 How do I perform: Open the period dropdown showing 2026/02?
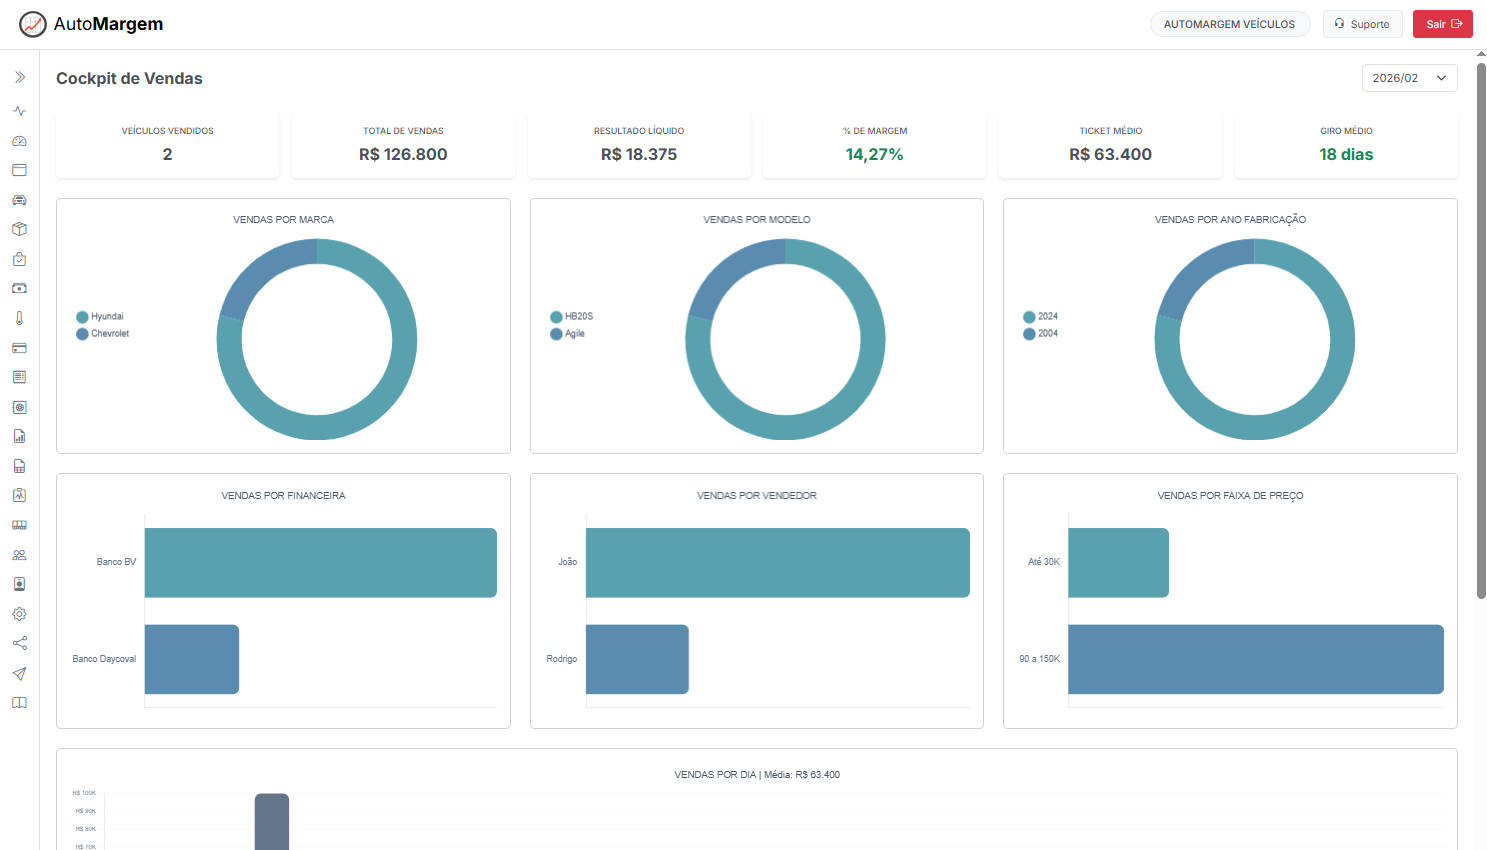(x=1409, y=78)
